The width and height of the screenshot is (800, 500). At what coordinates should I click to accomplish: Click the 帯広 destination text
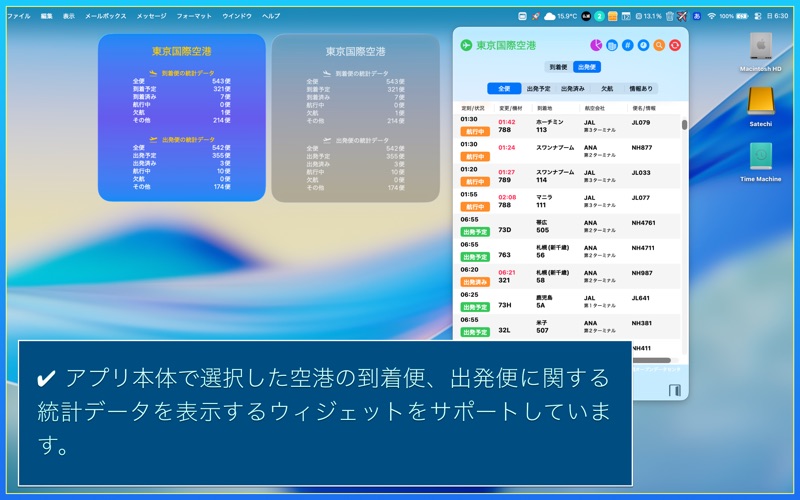(541, 222)
